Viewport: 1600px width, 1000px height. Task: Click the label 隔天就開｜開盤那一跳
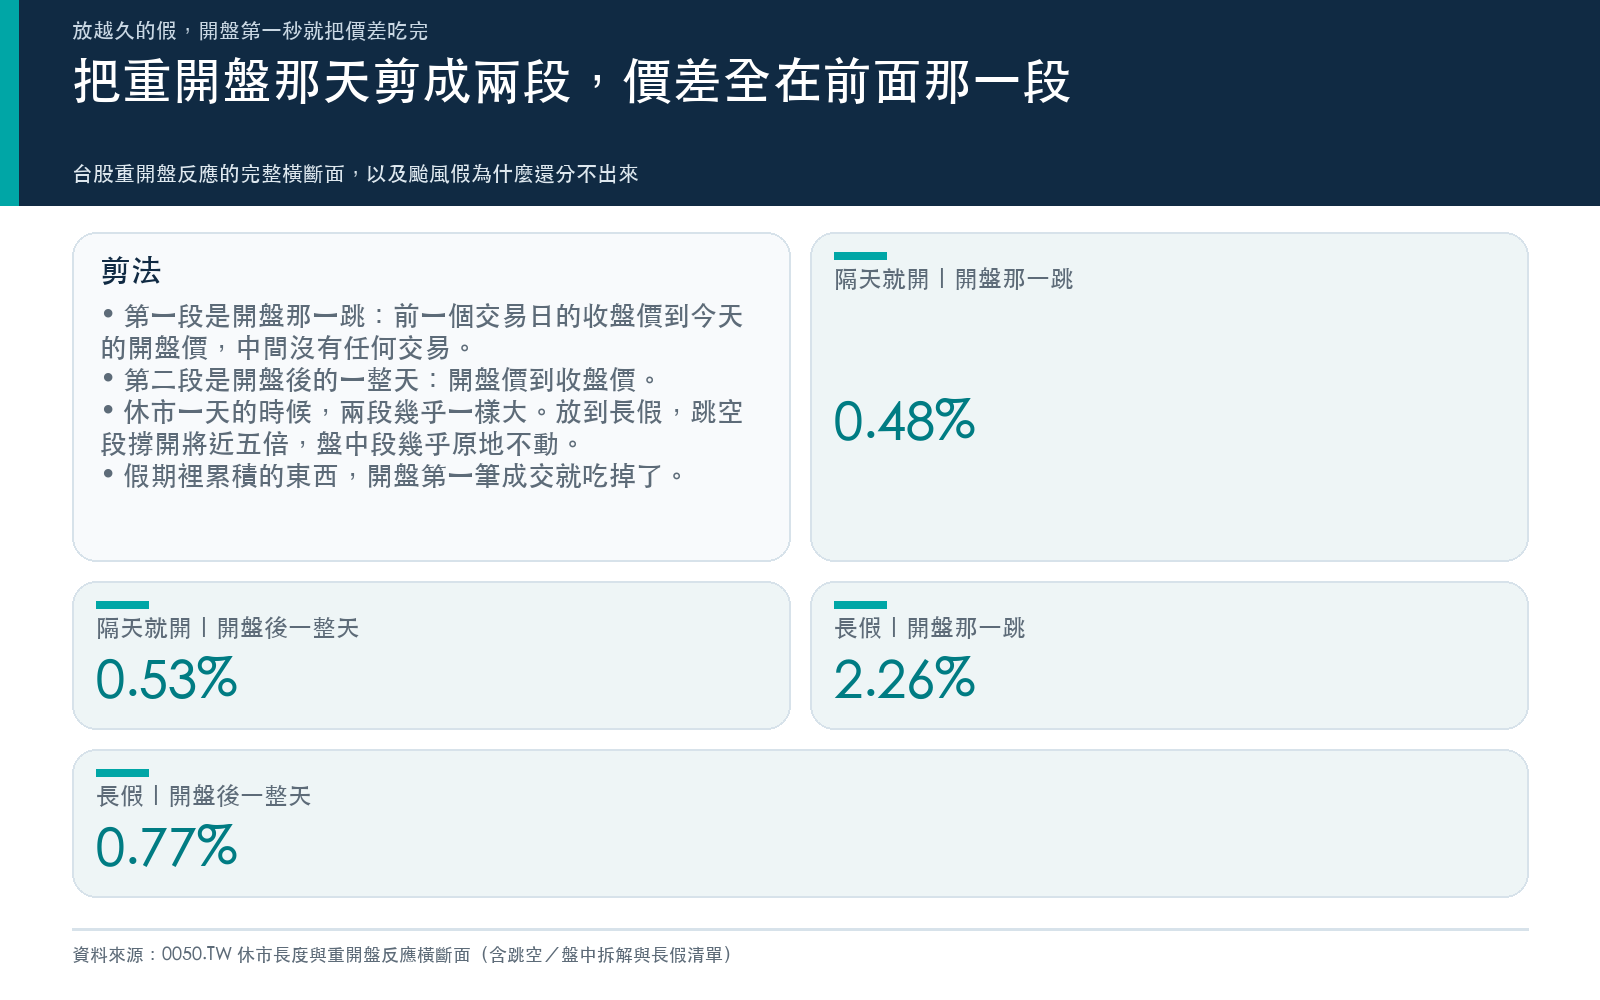[954, 279]
